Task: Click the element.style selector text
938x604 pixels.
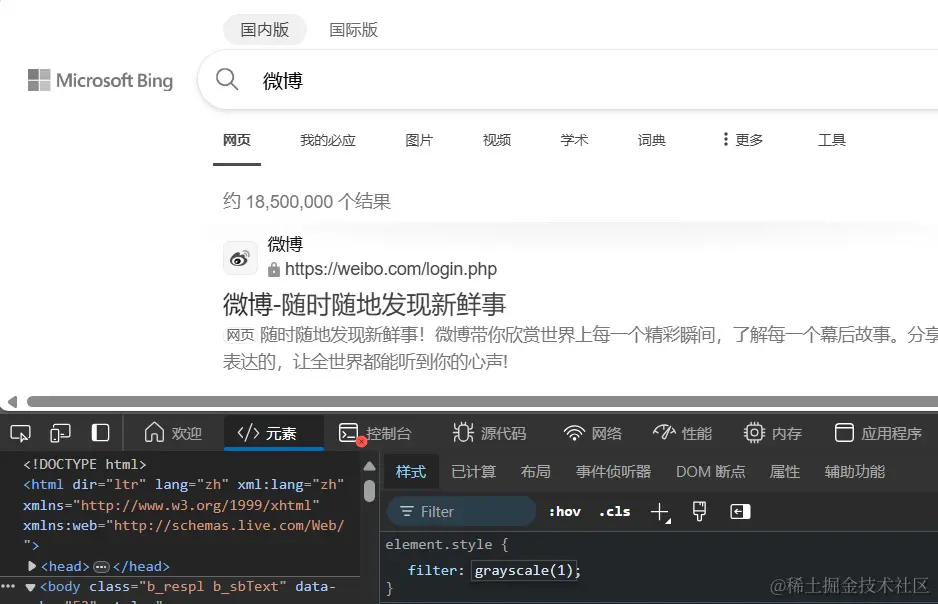Action: pos(438,545)
